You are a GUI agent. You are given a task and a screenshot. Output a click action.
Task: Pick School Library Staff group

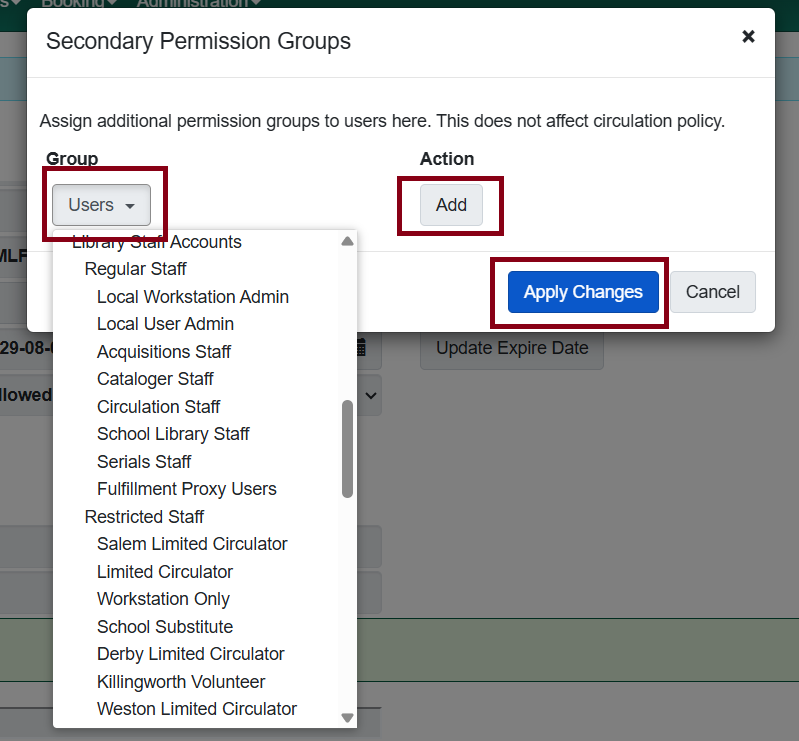[x=173, y=434]
